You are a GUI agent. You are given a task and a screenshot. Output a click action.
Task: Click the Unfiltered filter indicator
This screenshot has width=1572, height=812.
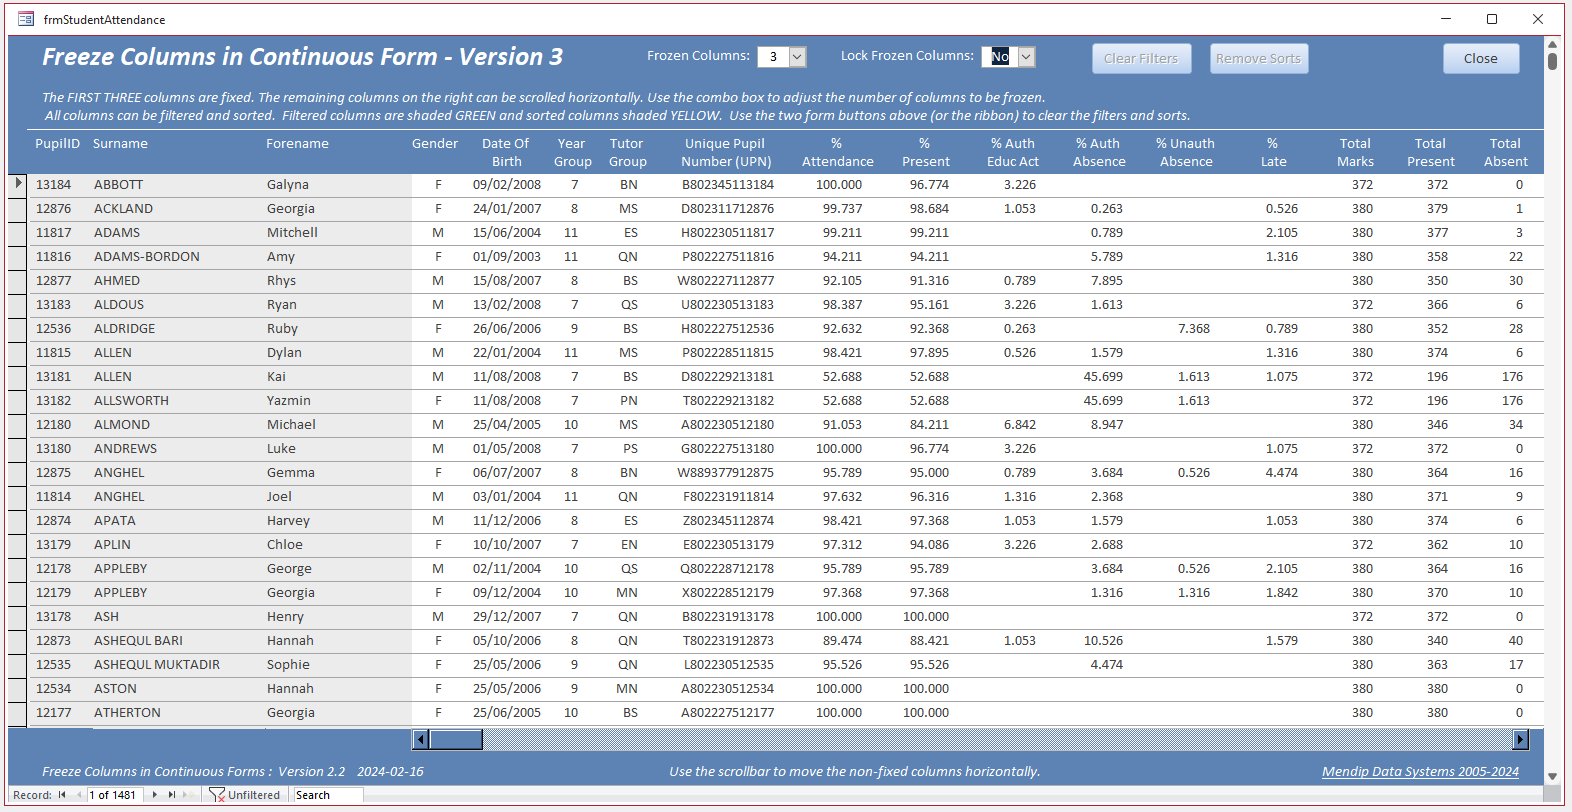245,795
